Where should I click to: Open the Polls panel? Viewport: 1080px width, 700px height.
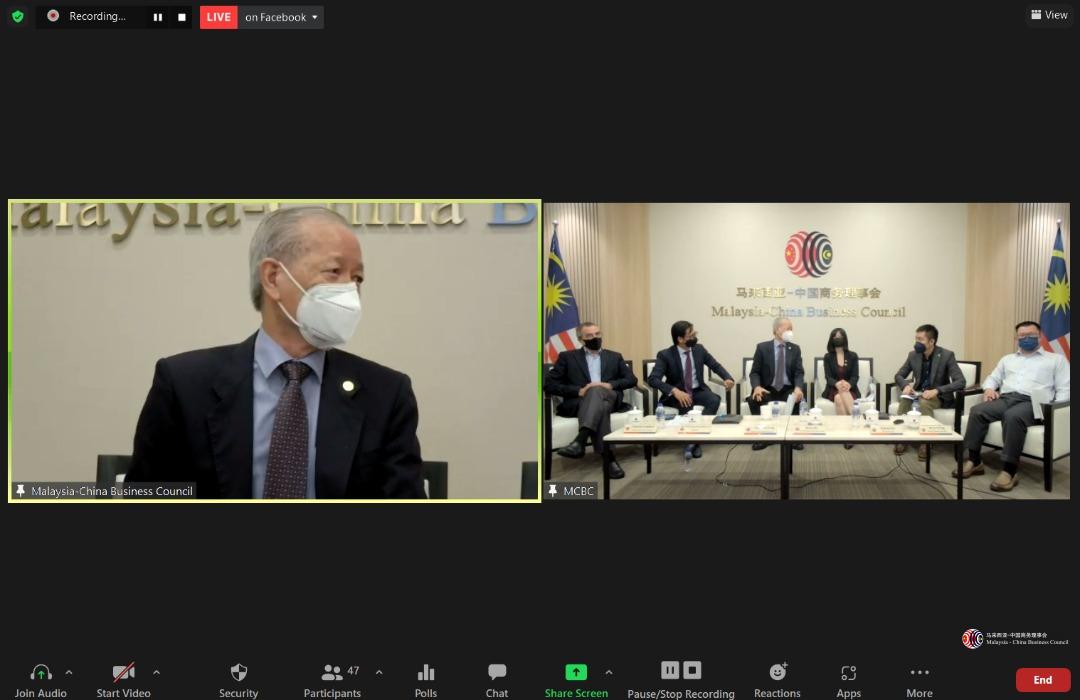[426, 673]
